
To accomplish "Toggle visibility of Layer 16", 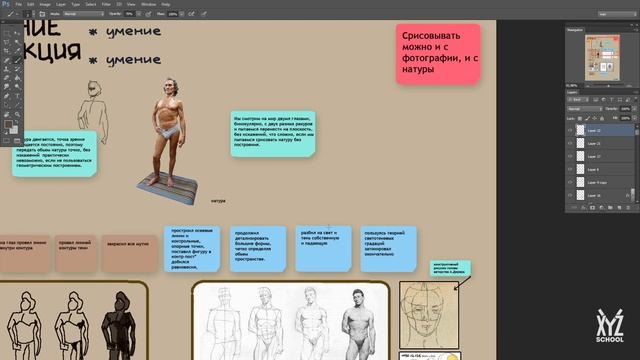I will click(x=570, y=196).
